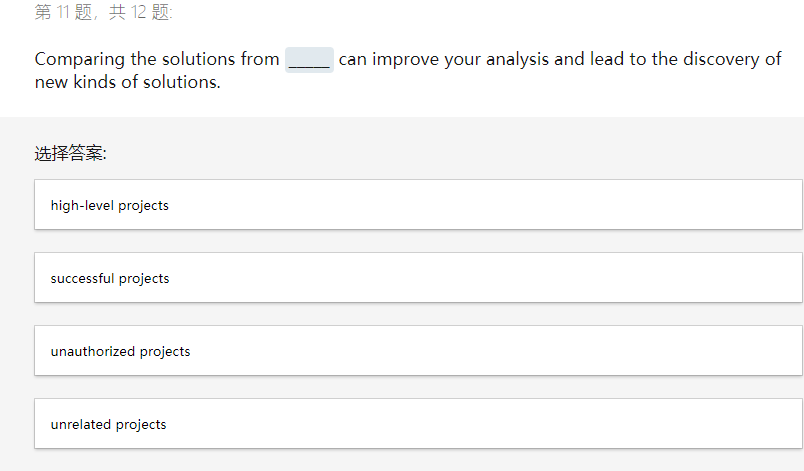Click the blank placeholder in the question
Screen dimensions: 804x471
pyautogui.click(x=309, y=60)
